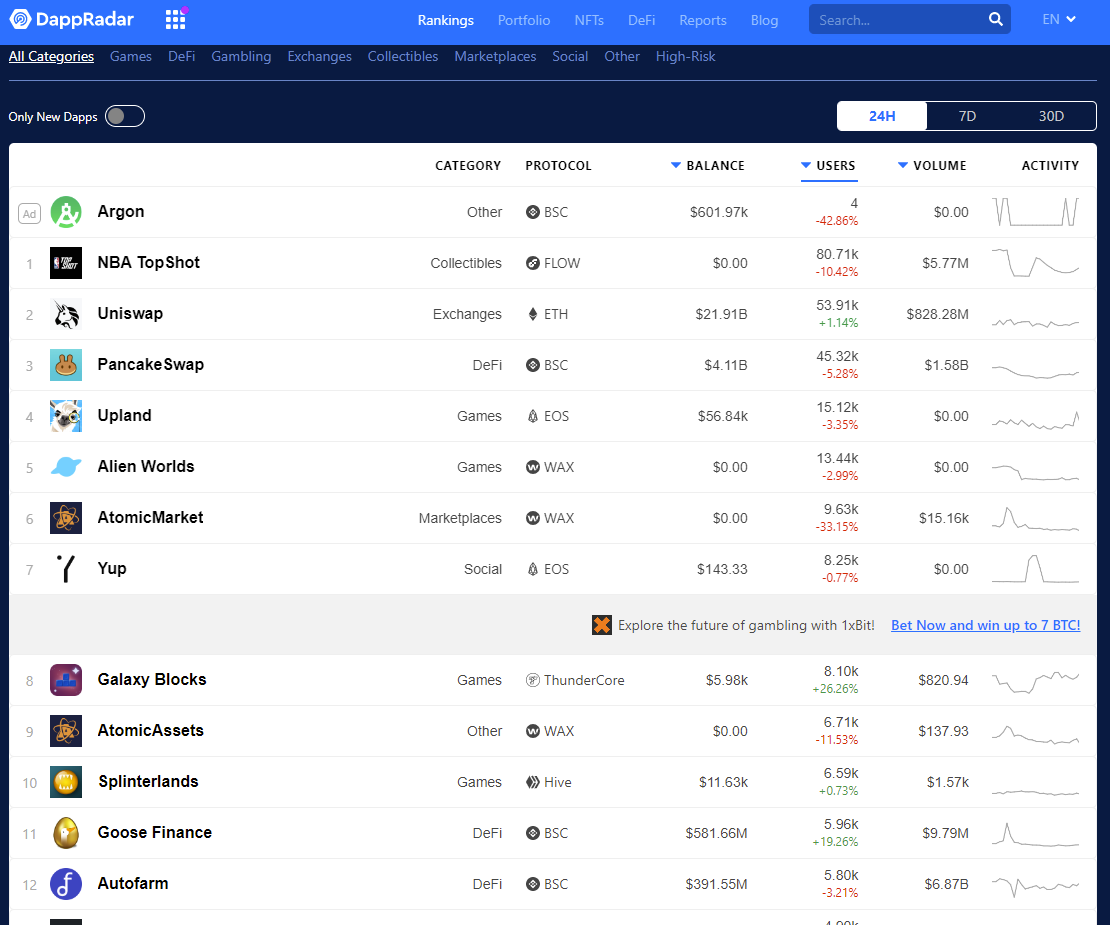Select the Marketplaces category tab

496,57
